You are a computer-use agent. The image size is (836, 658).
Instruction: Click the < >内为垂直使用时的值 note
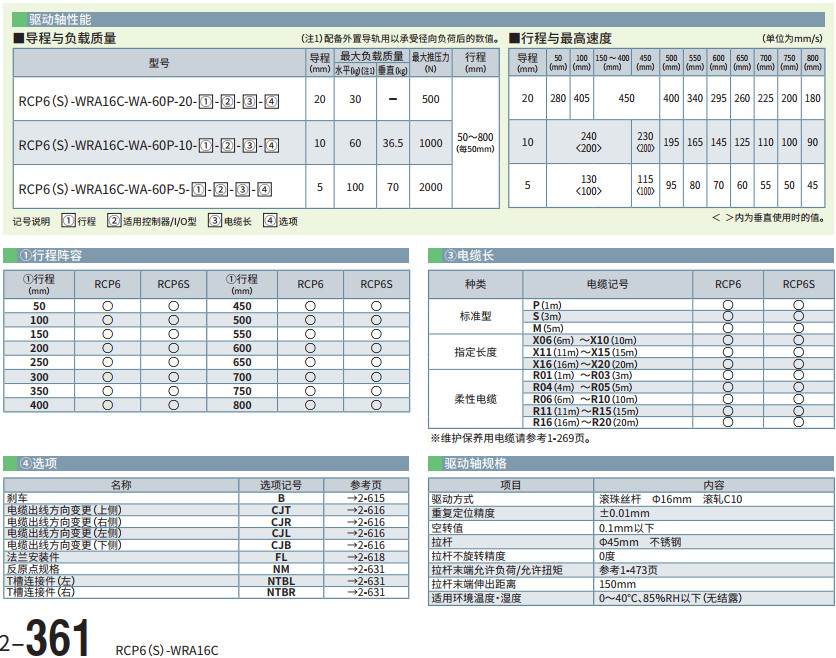coord(768,218)
